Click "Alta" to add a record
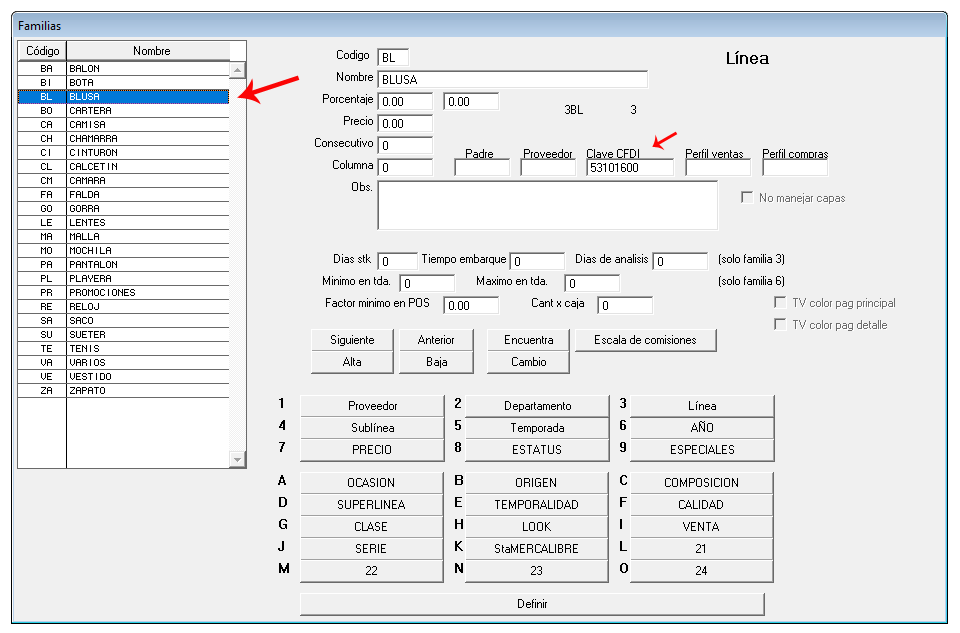 351,361
